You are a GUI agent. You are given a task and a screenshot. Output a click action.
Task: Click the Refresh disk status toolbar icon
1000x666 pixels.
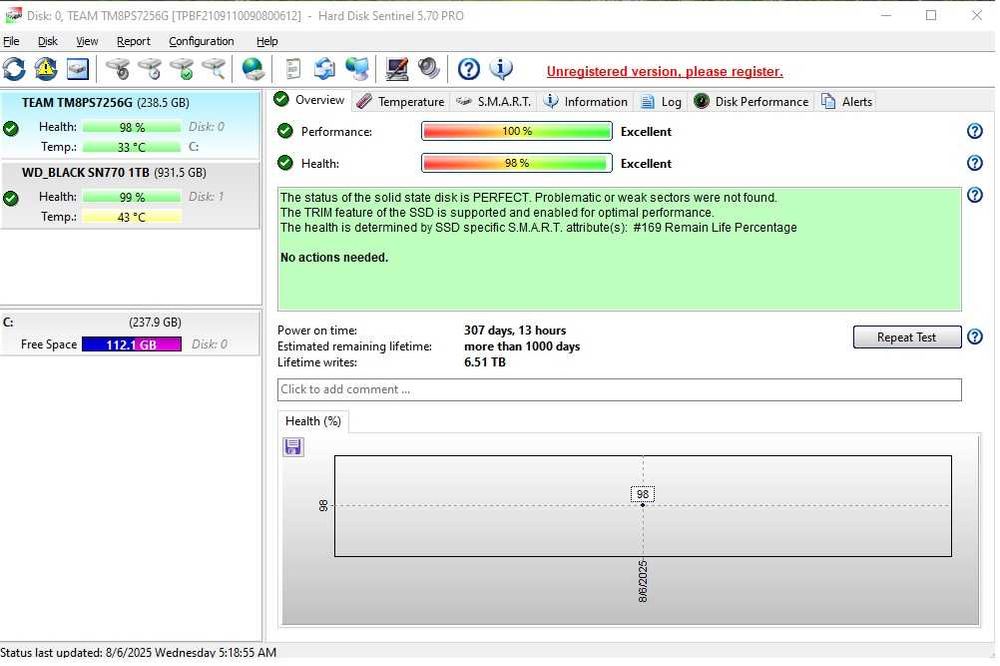click(x=14, y=69)
